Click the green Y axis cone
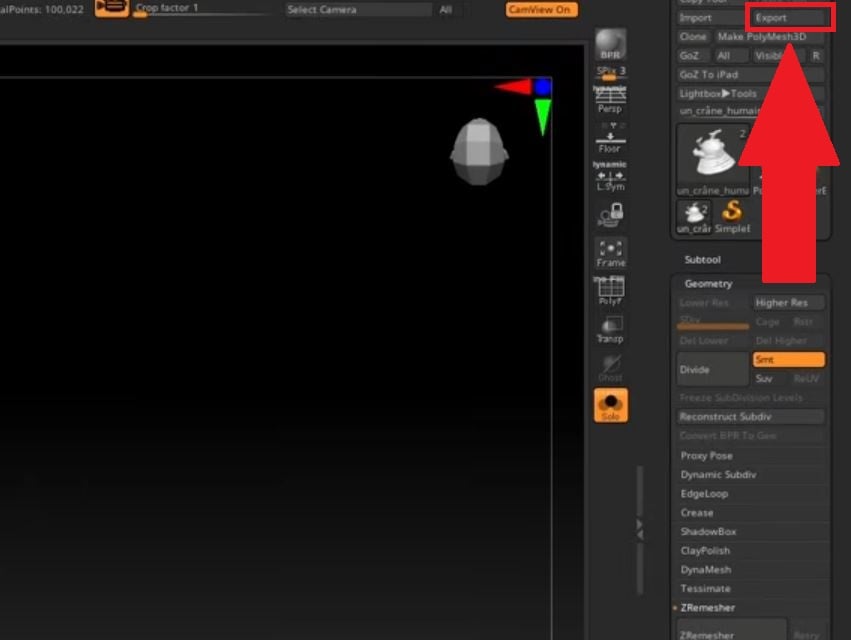The height and width of the screenshot is (640, 851). [543, 116]
